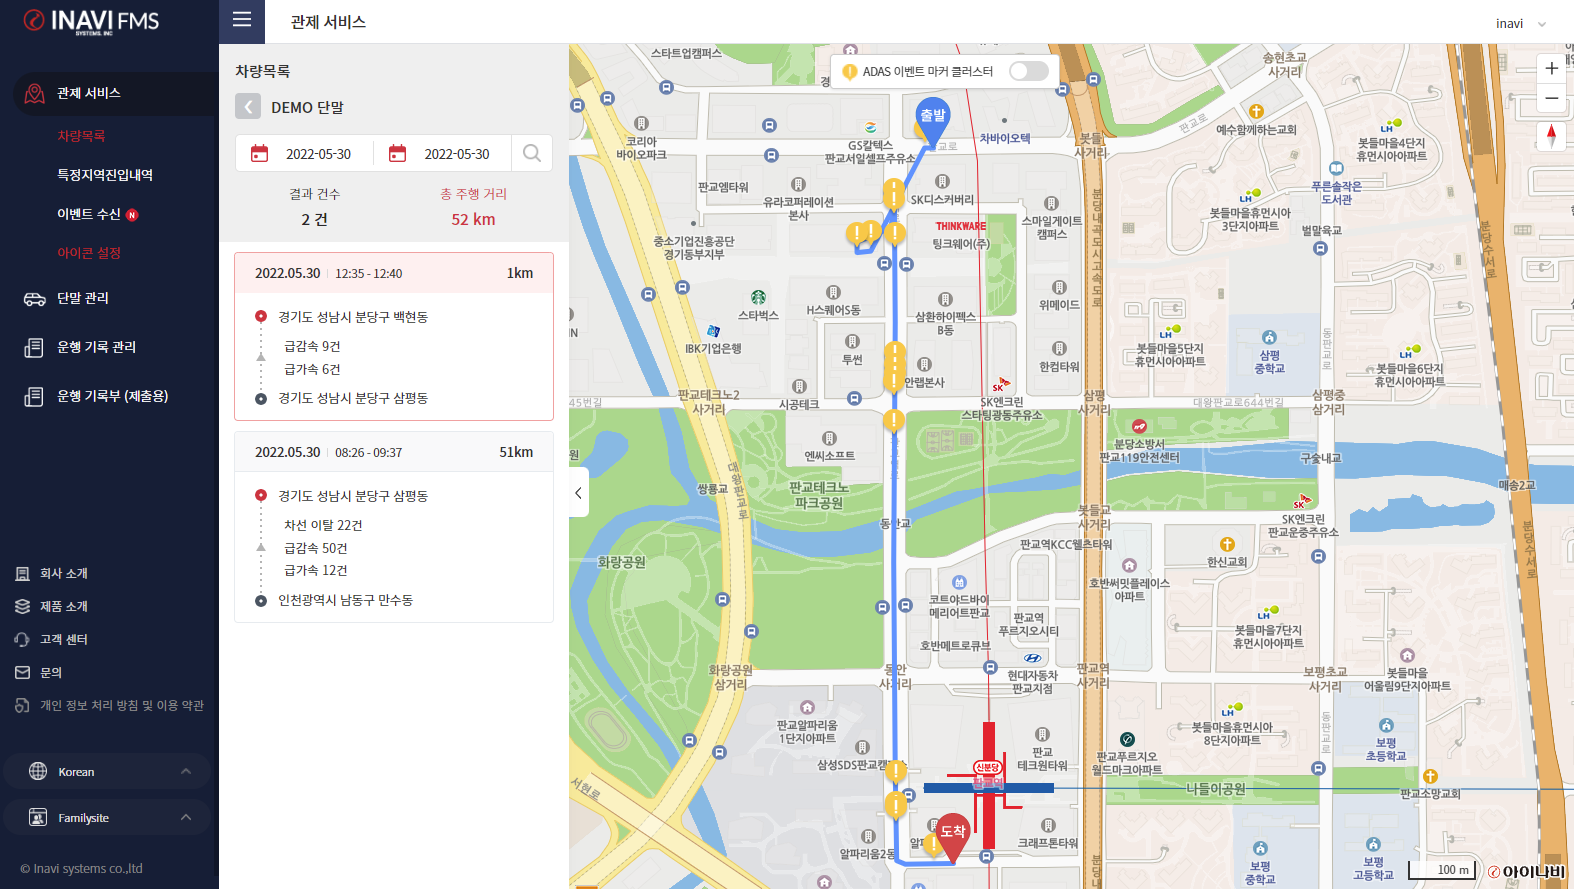
Task: Open the inavi user dropdown
Action: coord(1520,23)
